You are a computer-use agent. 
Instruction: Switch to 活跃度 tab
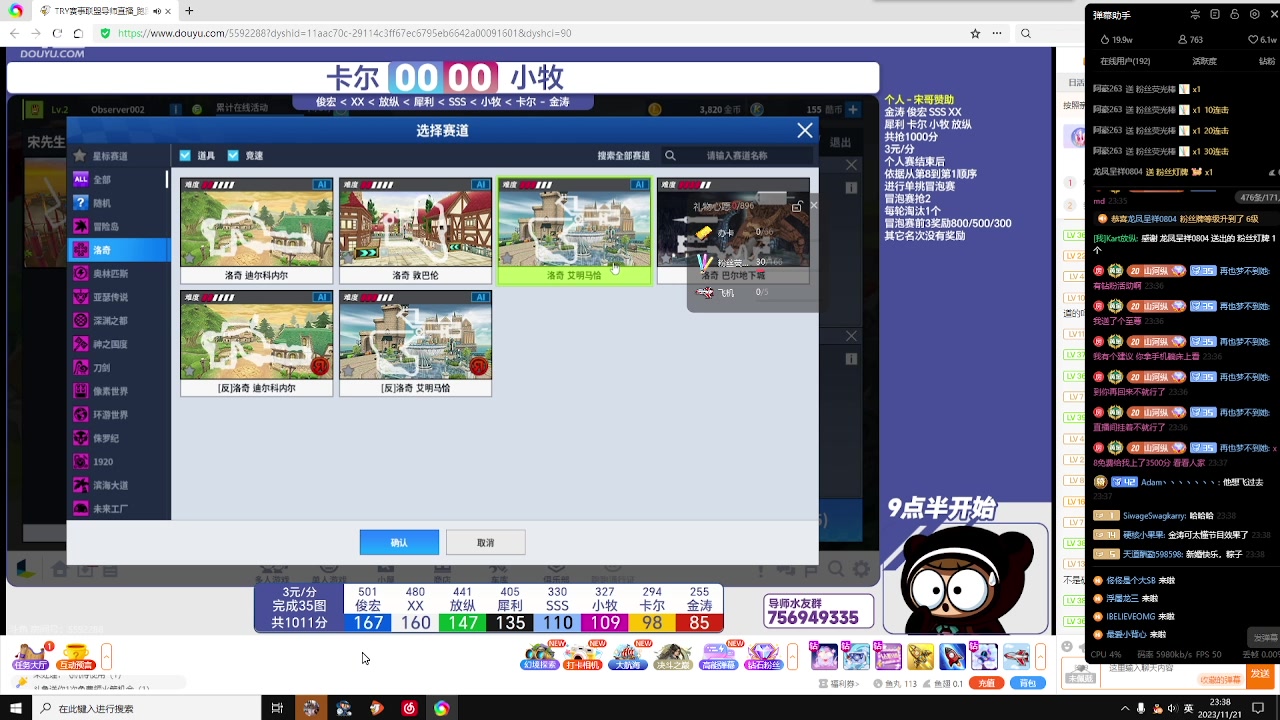pyautogui.click(x=1204, y=61)
